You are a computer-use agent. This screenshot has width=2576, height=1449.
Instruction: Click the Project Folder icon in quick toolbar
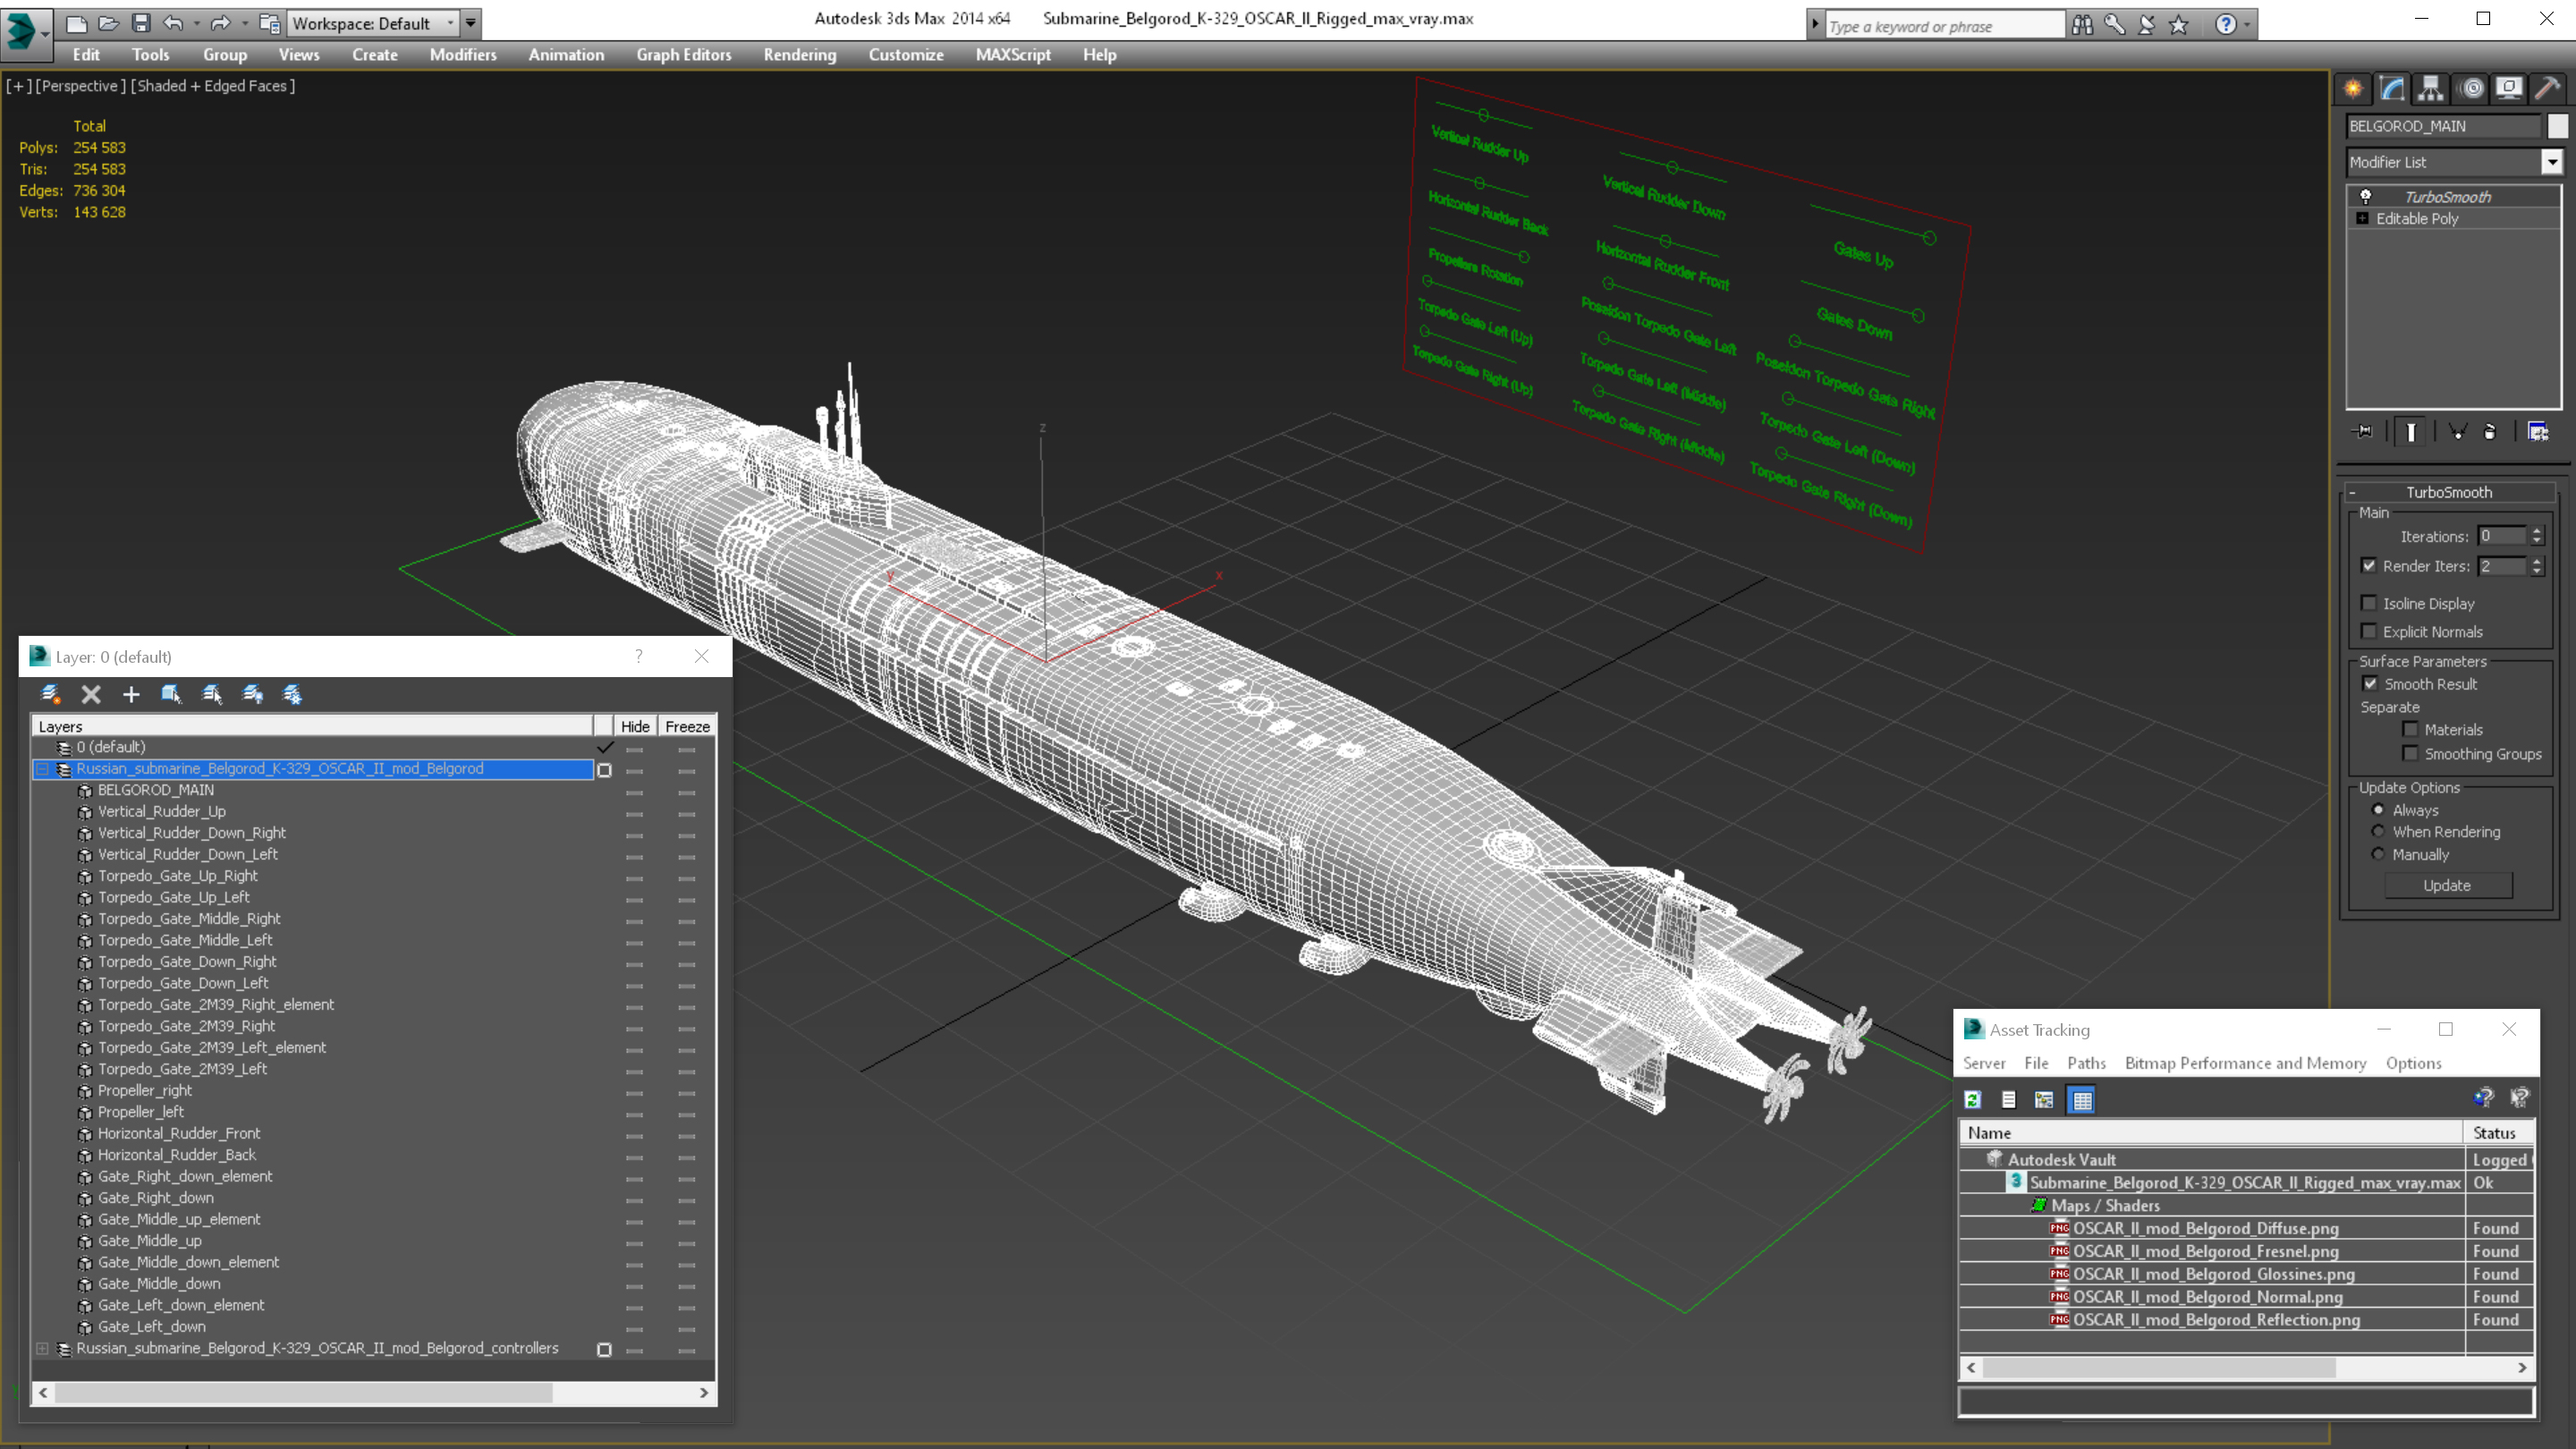[x=269, y=23]
